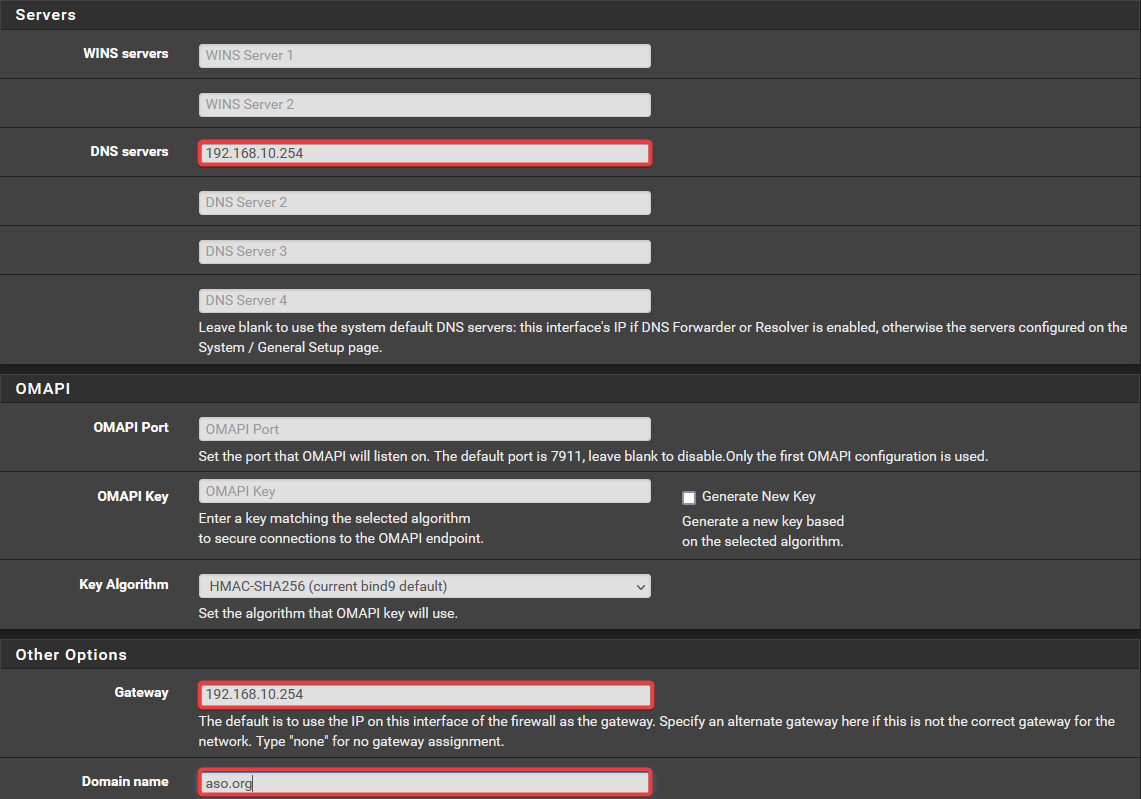Open the Key Algorithm dropdown
The width and height of the screenshot is (1141, 799).
tap(424, 586)
